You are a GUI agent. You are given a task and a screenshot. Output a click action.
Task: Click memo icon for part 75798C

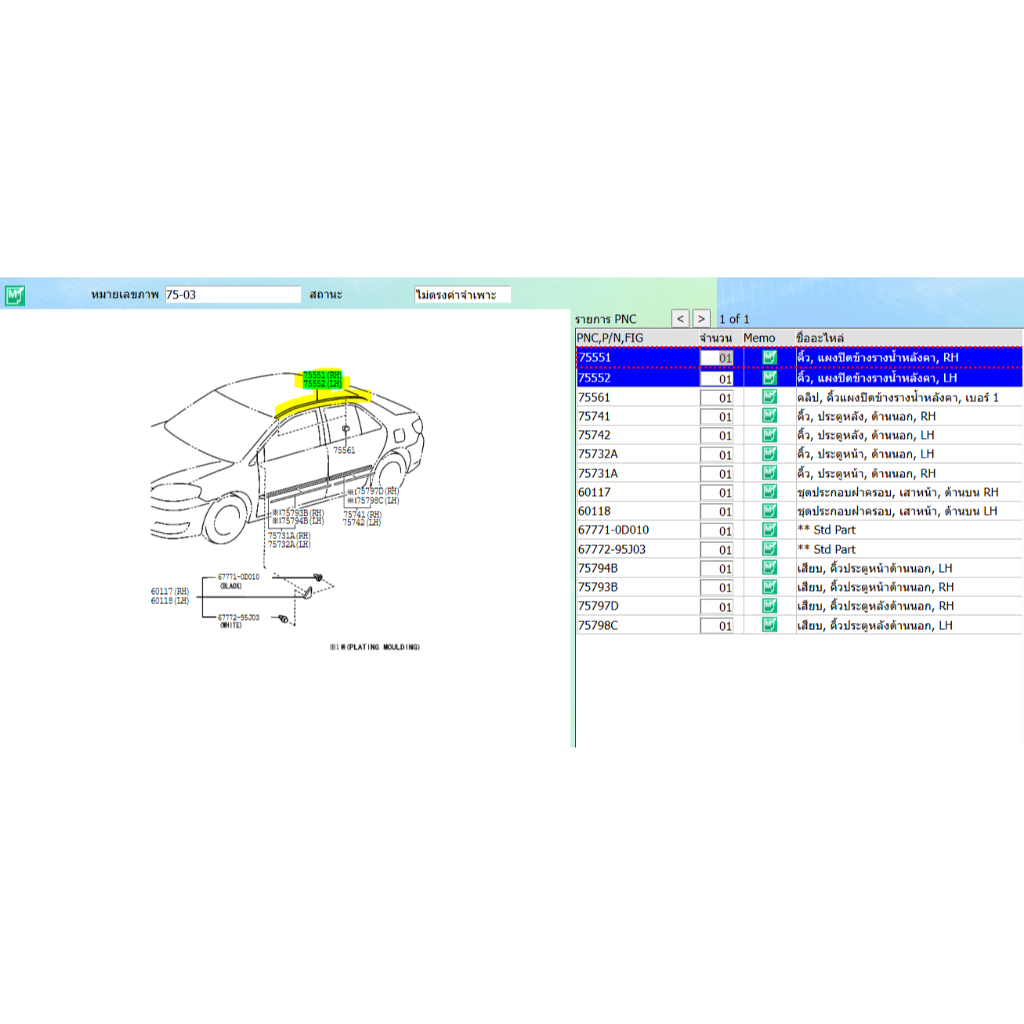769,626
